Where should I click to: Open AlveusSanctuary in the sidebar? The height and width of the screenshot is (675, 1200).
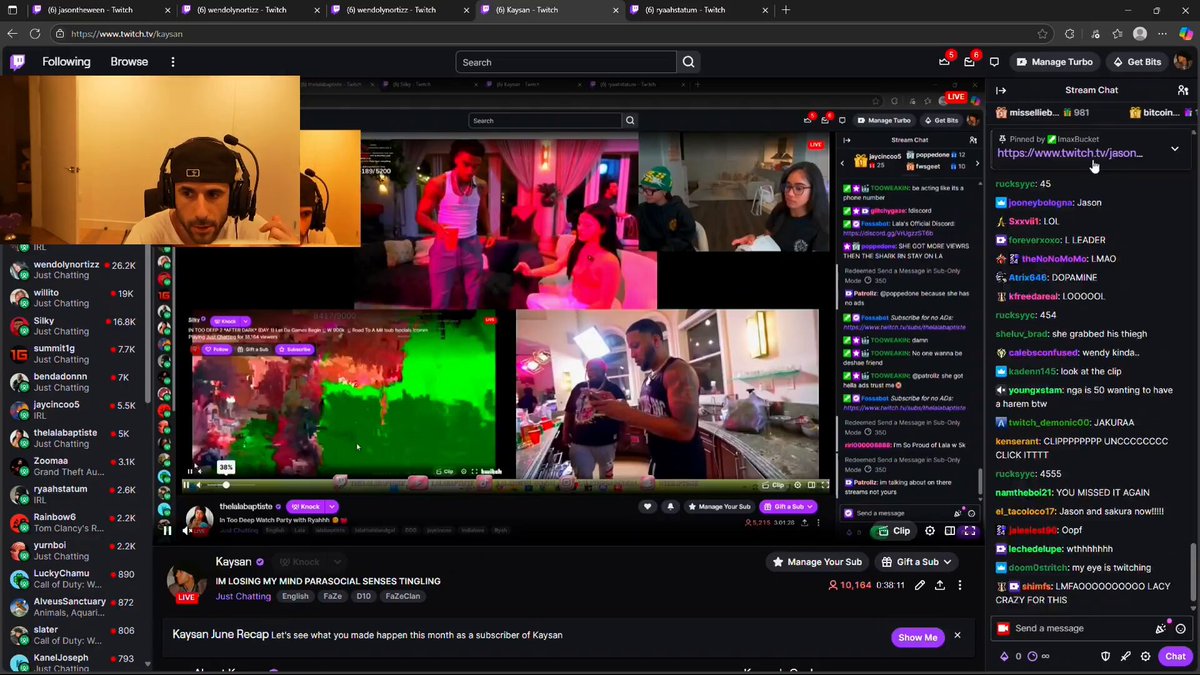pyautogui.click(x=76, y=608)
